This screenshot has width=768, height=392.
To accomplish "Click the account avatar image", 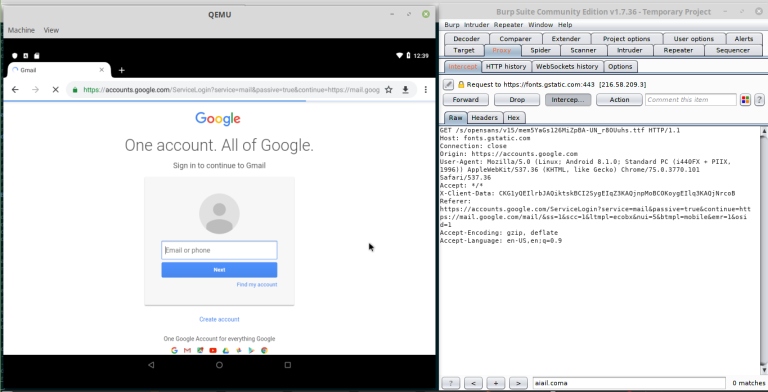I will point(219,214).
